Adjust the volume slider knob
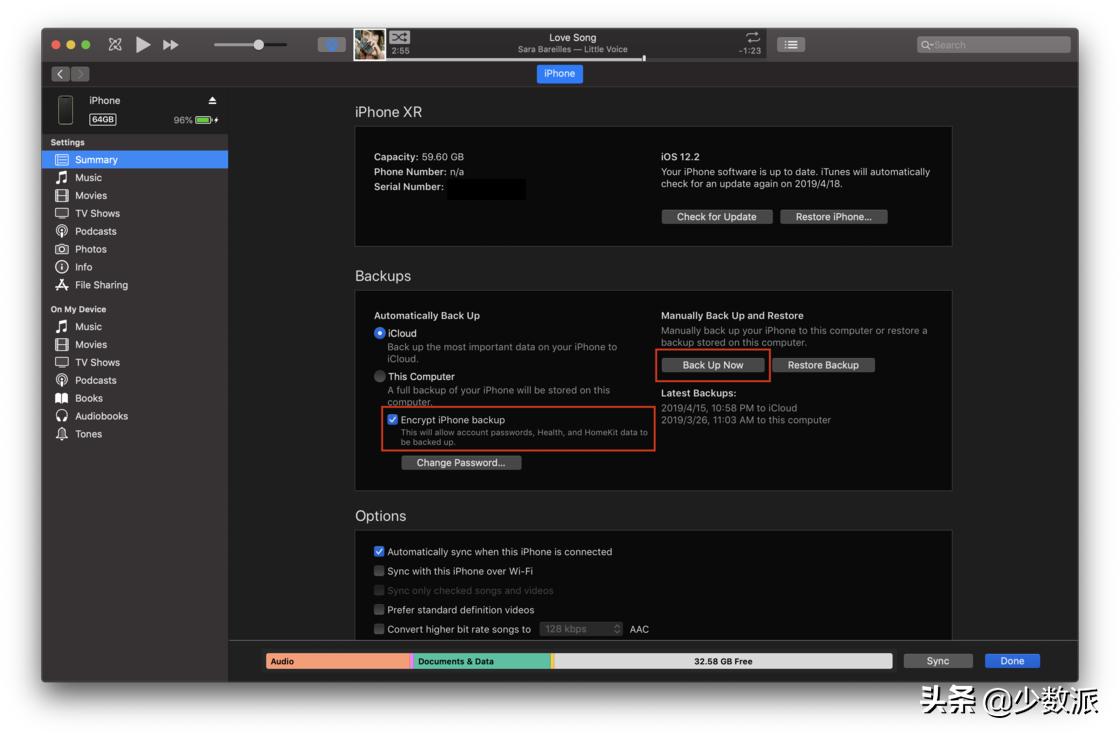 (259, 45)
